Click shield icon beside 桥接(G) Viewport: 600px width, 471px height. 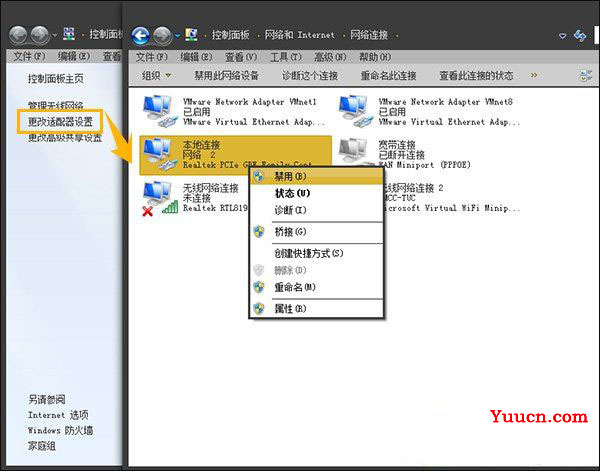259,231
